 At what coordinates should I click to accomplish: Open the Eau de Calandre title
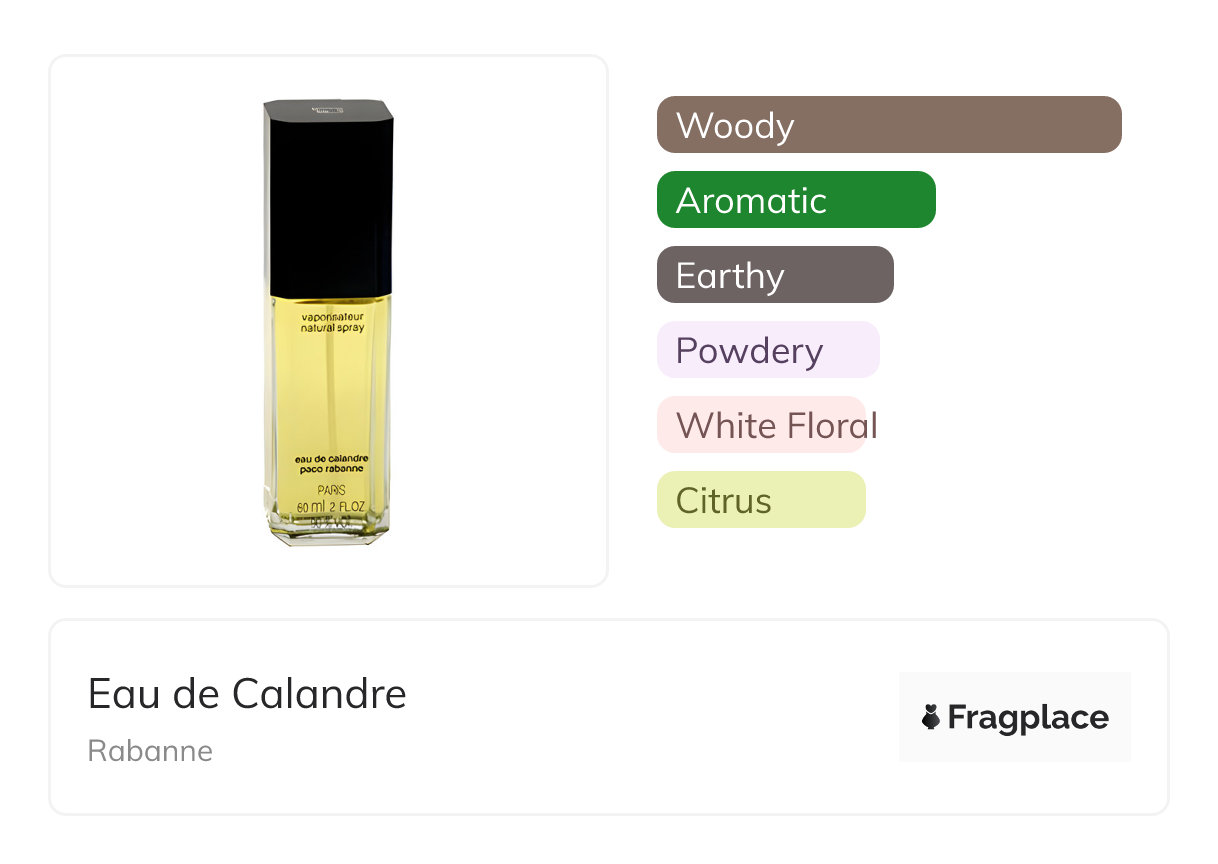(x=247, y=693)
